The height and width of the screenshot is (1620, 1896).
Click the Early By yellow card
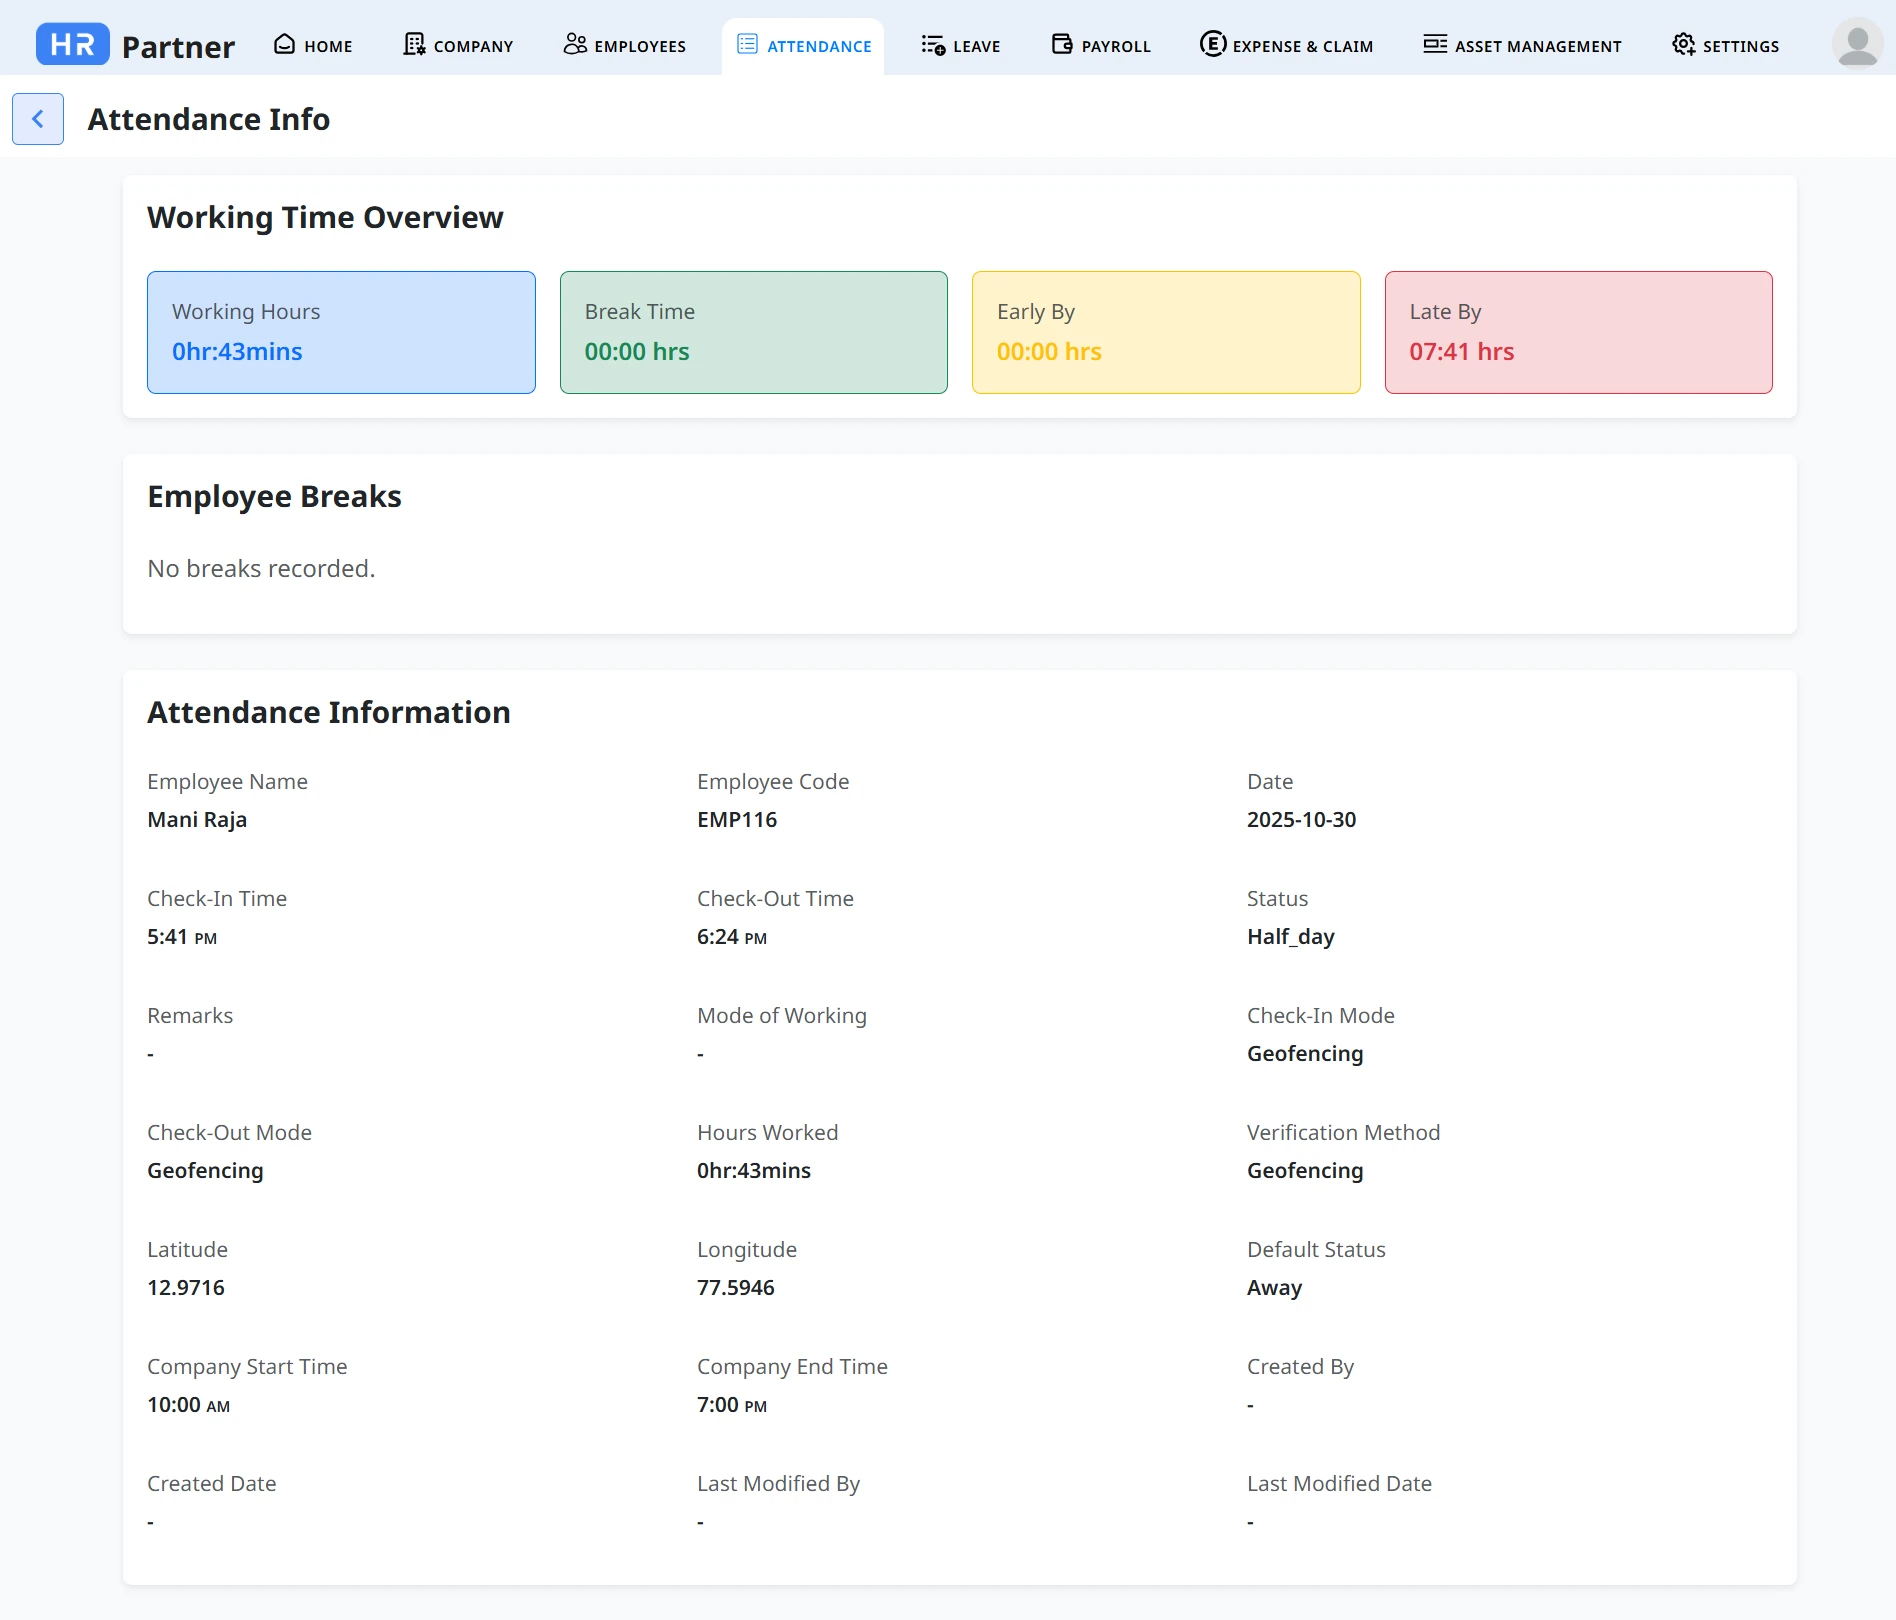pos(1166,332)
